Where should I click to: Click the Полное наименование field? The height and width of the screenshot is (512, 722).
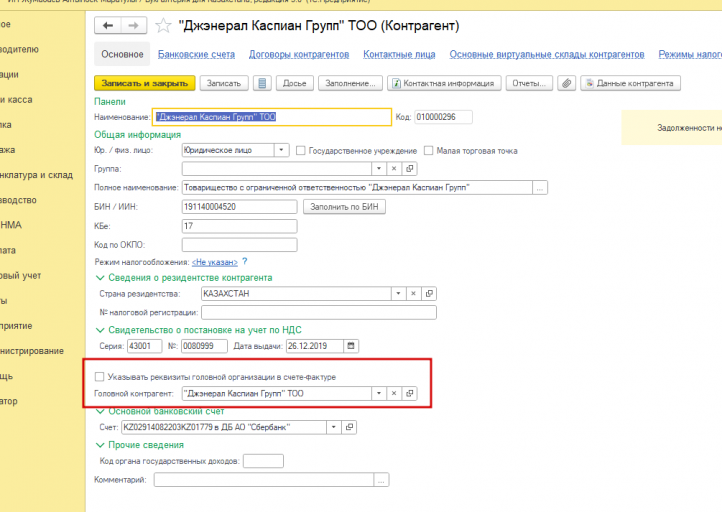coord(357,188)
